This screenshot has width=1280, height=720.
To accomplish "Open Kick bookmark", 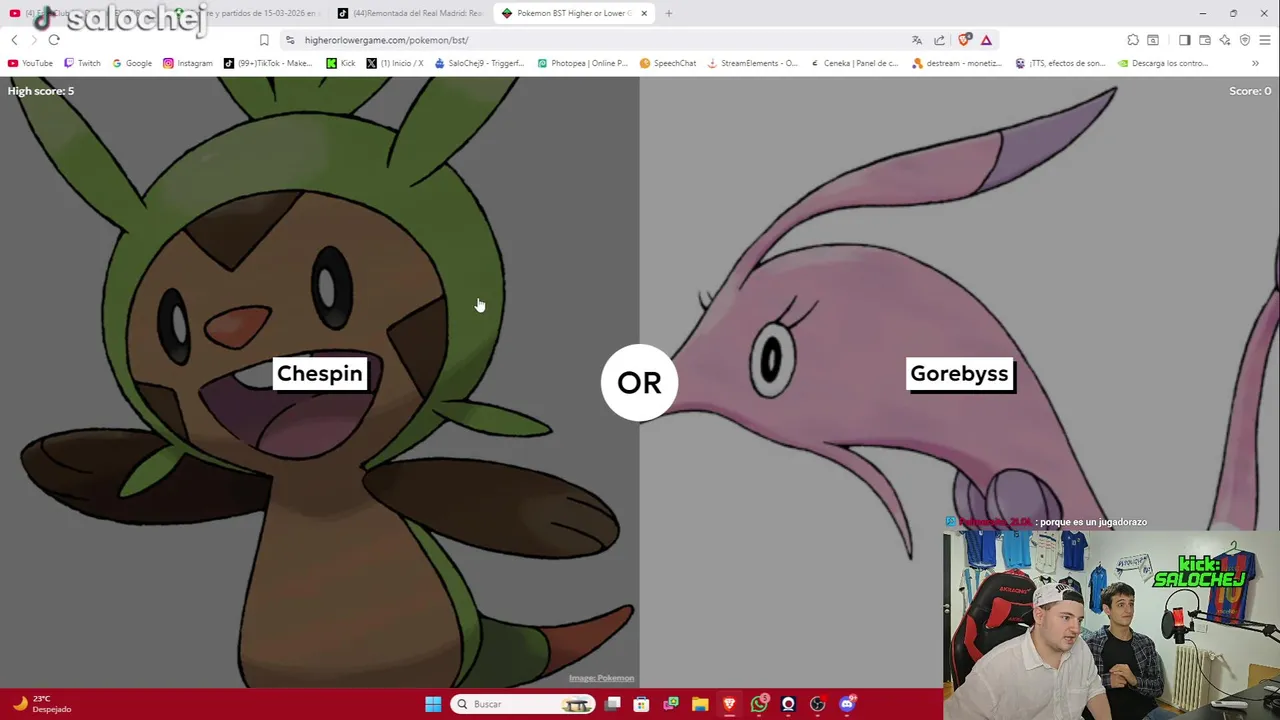I will click(x=341, y=63).
